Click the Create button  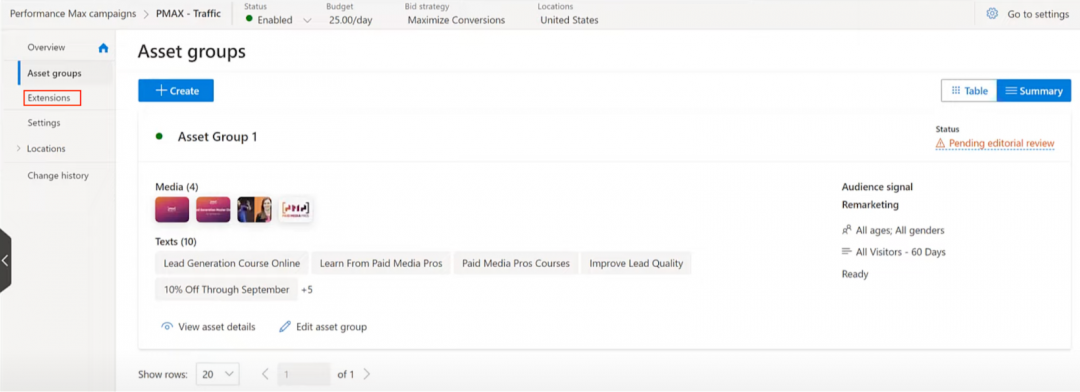[x=176, y=90]
